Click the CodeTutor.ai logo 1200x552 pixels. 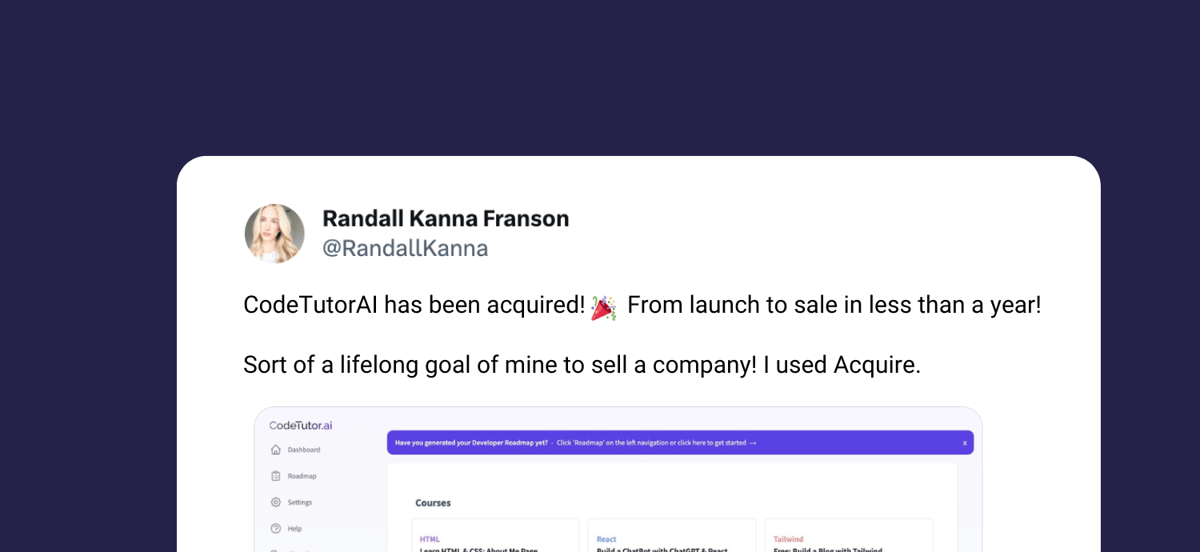click(x=301, y=425)
